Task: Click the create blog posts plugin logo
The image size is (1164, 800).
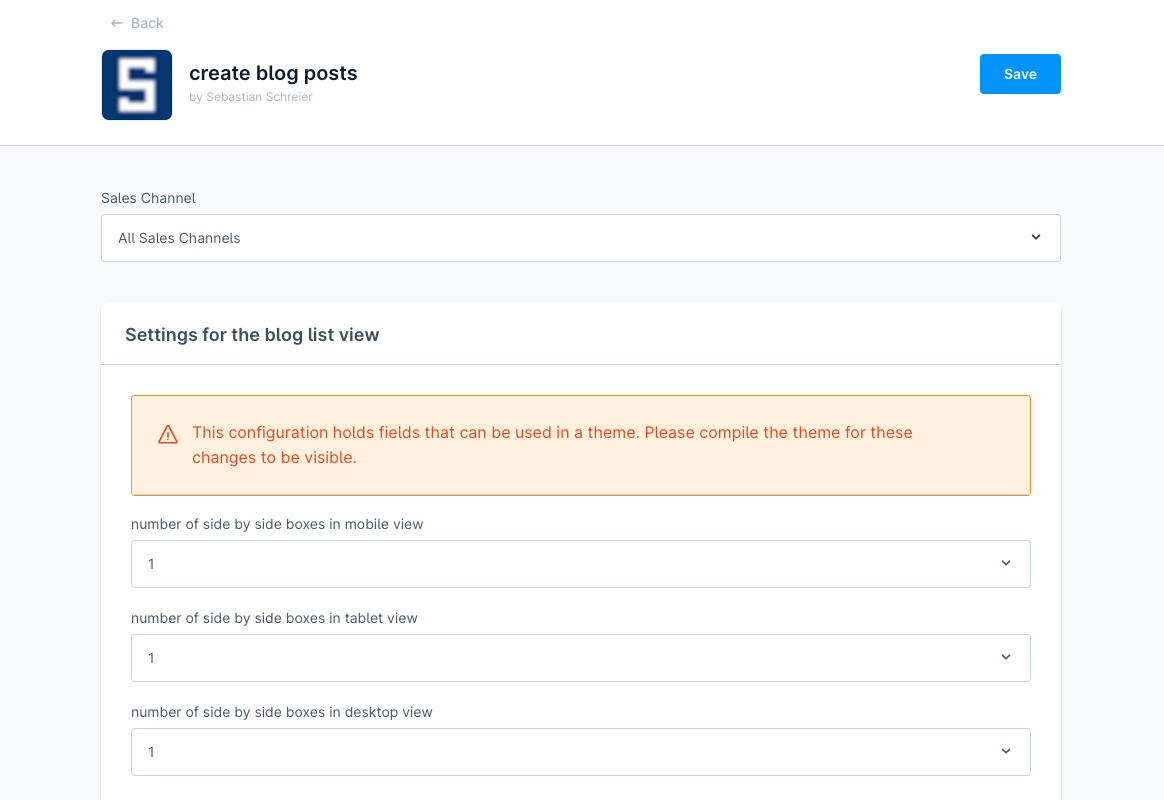Action: point(137,85)
